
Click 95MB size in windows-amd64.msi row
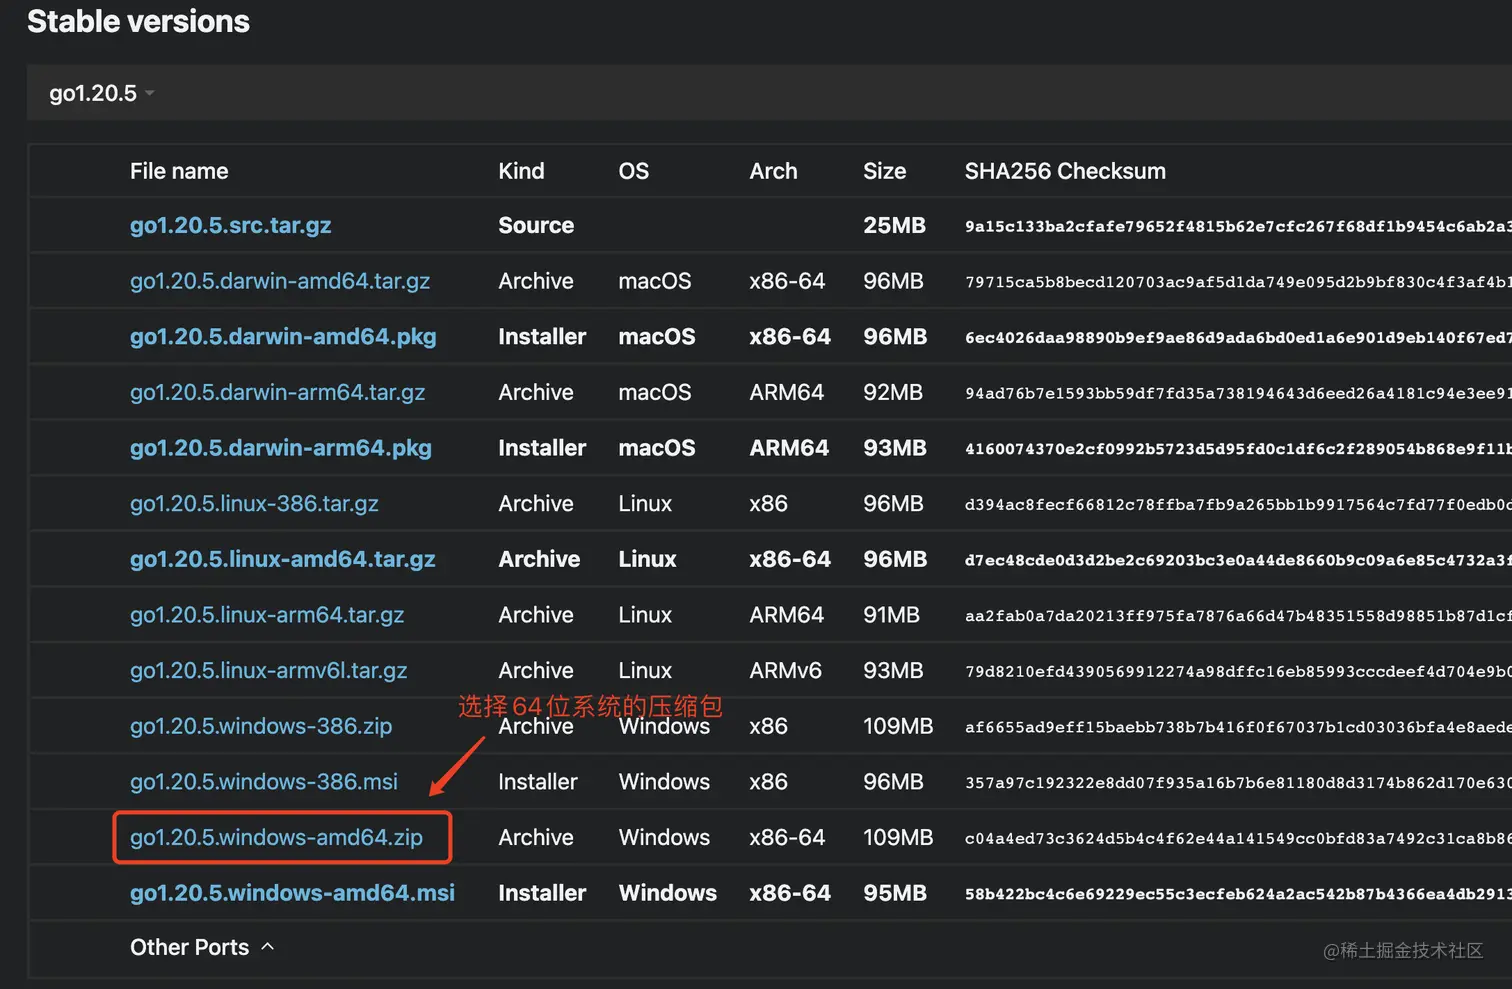point(895,893)
